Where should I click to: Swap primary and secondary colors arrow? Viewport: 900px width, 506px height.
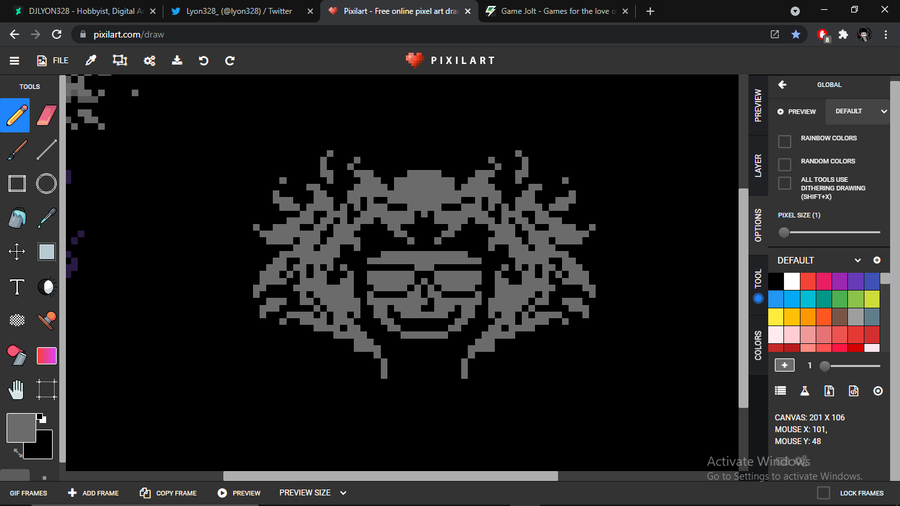[18, 453]
